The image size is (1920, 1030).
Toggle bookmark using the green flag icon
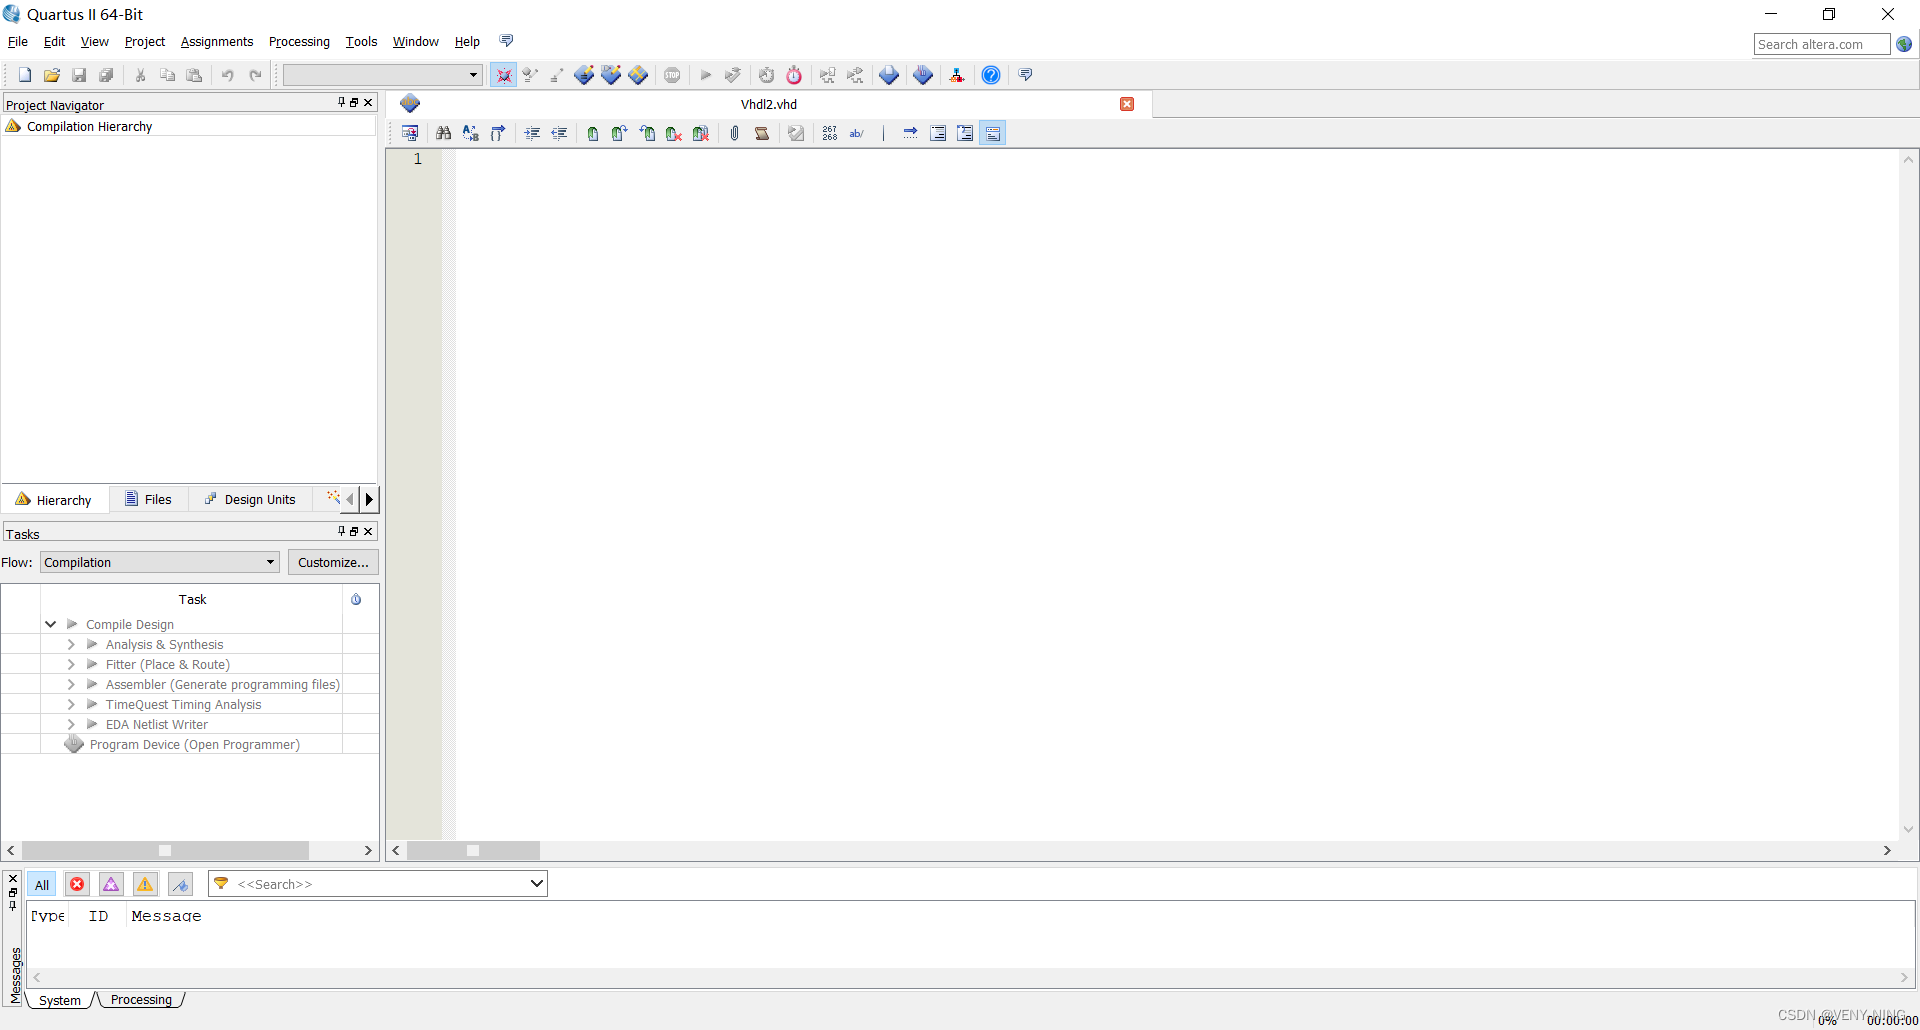[593, 133]
